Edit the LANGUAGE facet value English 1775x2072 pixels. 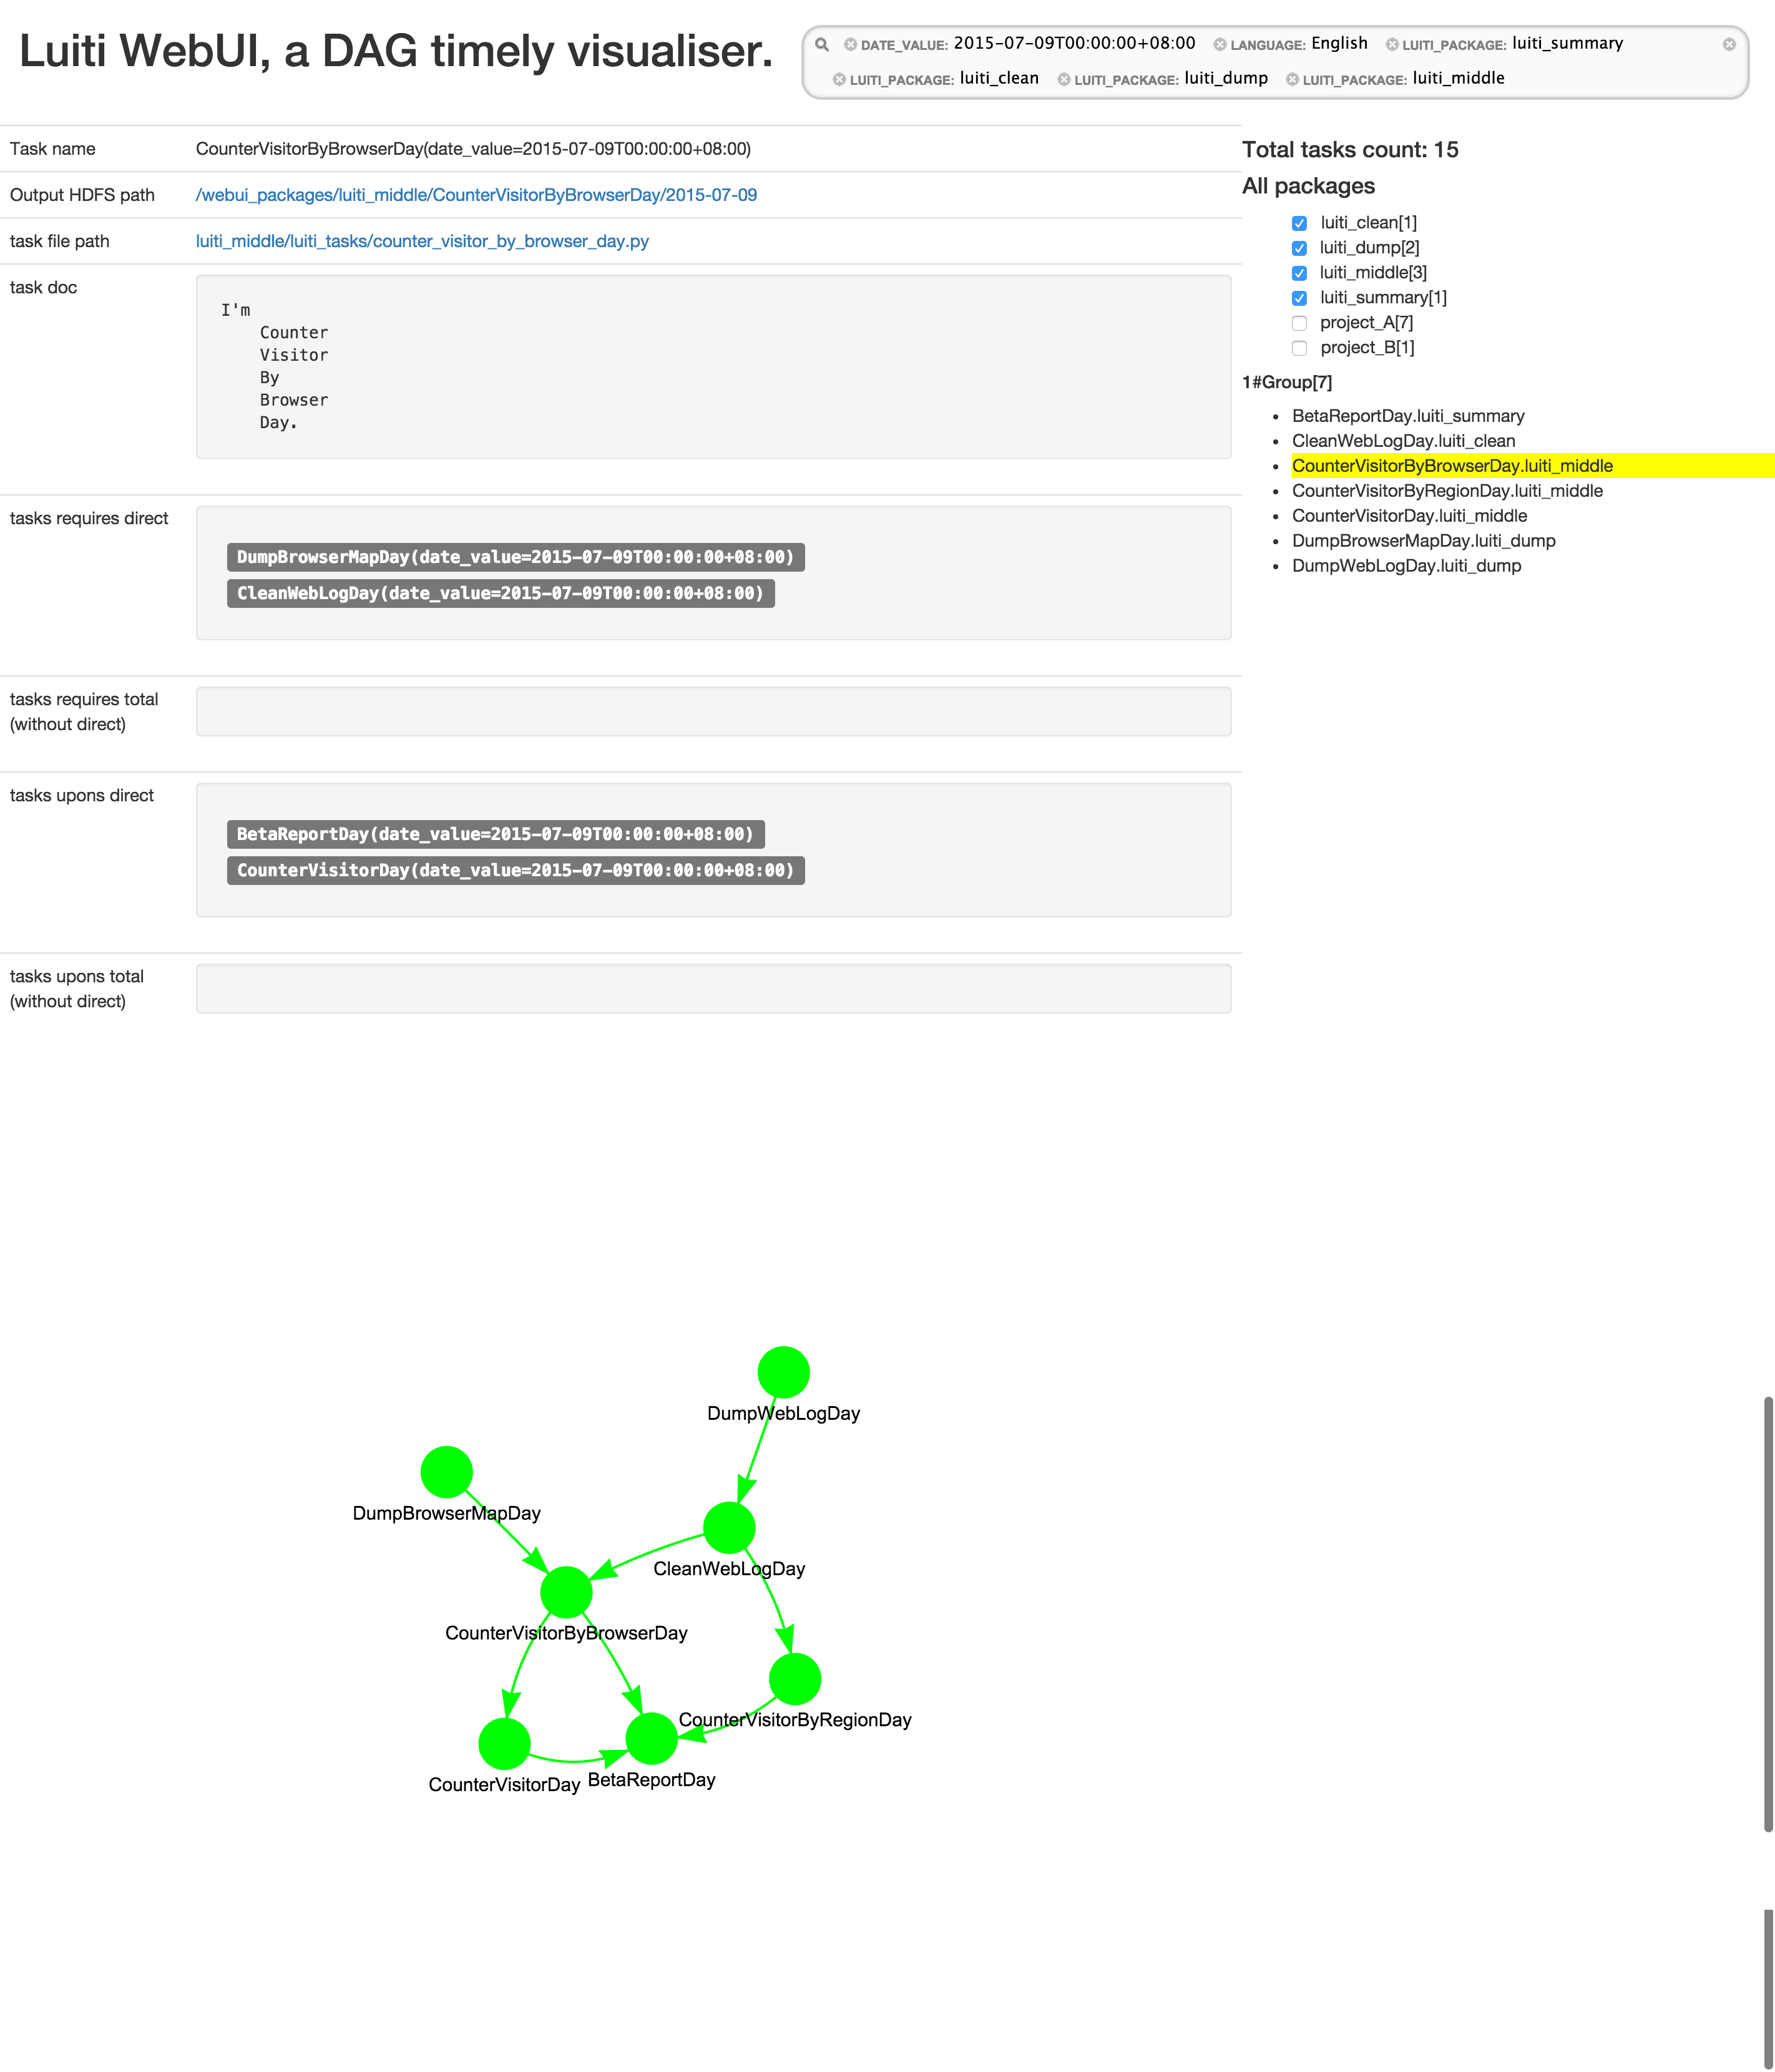(x=1339, y=43)
